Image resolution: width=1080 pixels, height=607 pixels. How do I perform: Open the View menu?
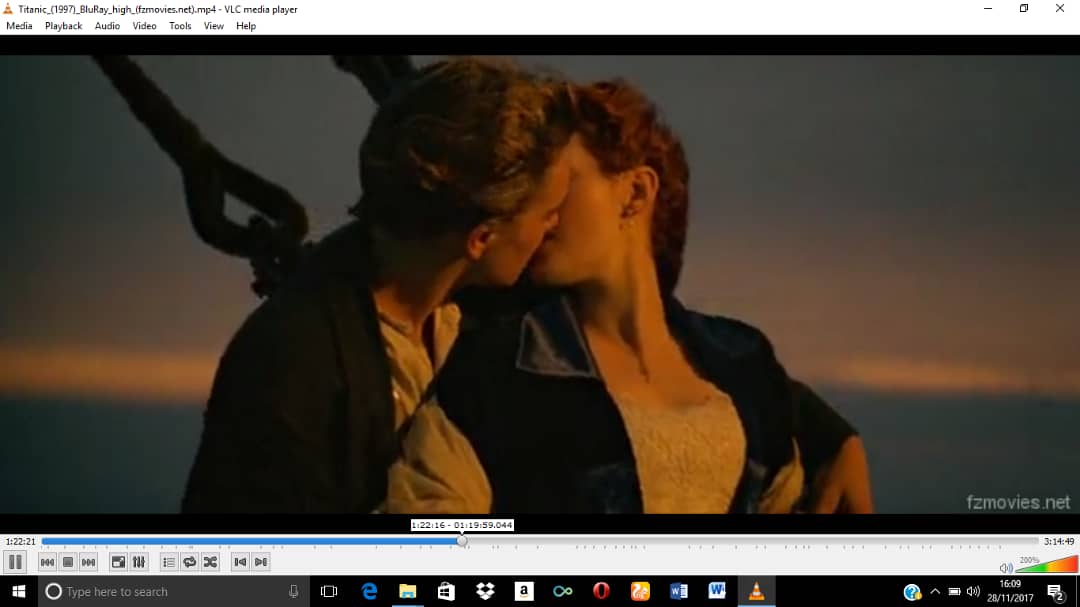(214, 26)
